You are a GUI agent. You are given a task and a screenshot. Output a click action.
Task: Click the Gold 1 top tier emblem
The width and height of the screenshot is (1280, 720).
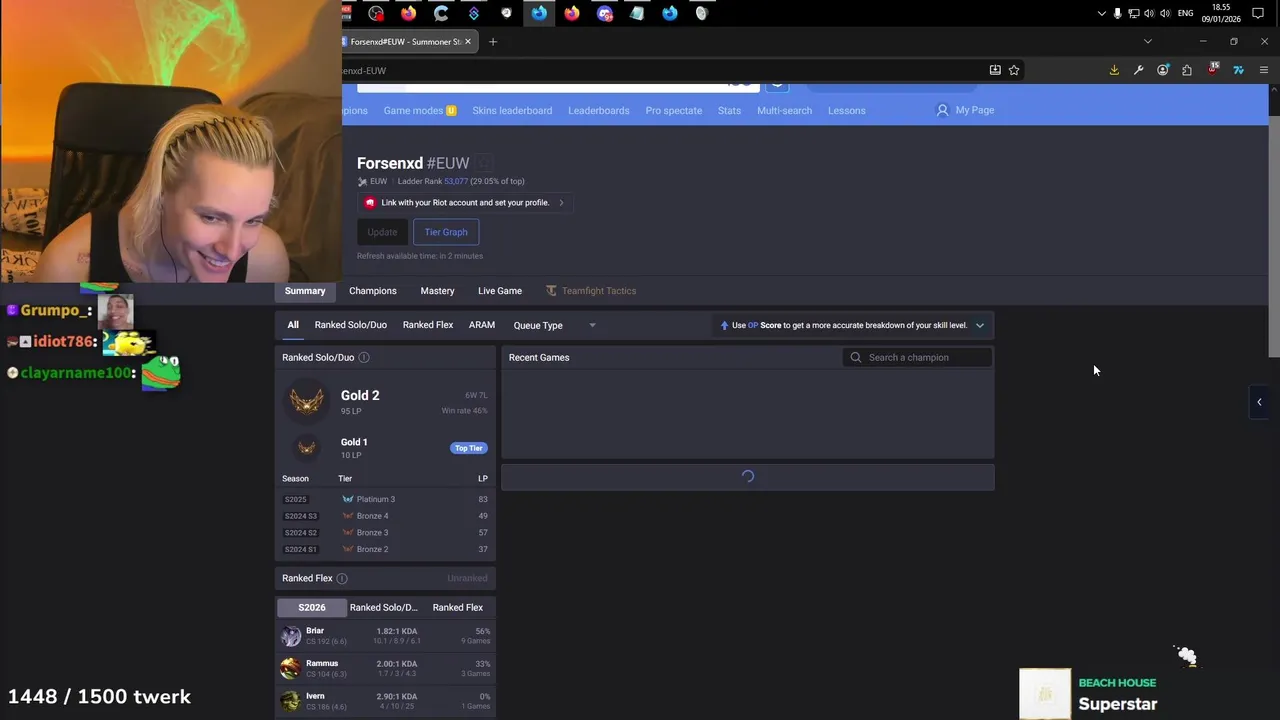pyautogui.click(x=307, y=448)
